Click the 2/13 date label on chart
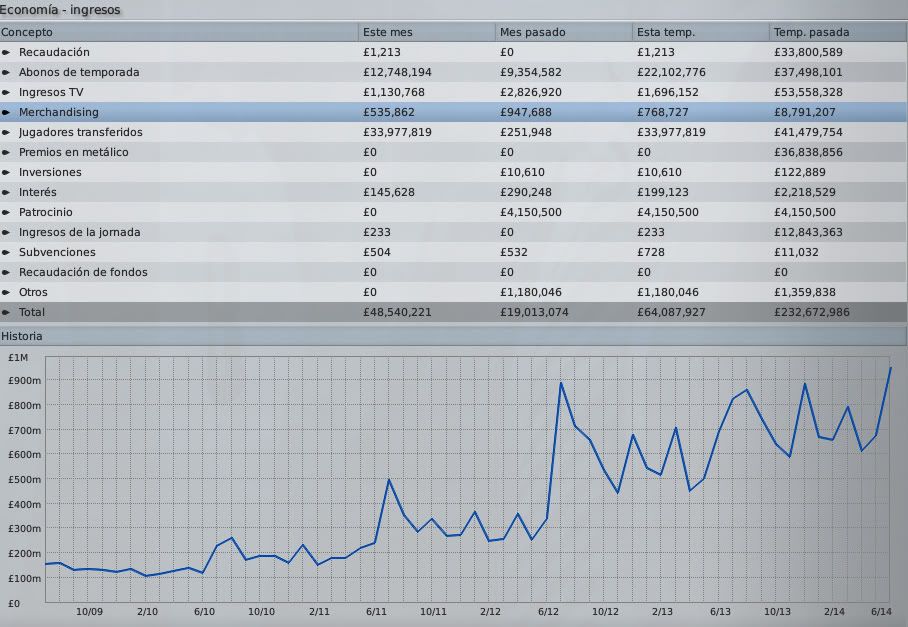The width and height of the screenshot is (908, 627). (662, 611)
